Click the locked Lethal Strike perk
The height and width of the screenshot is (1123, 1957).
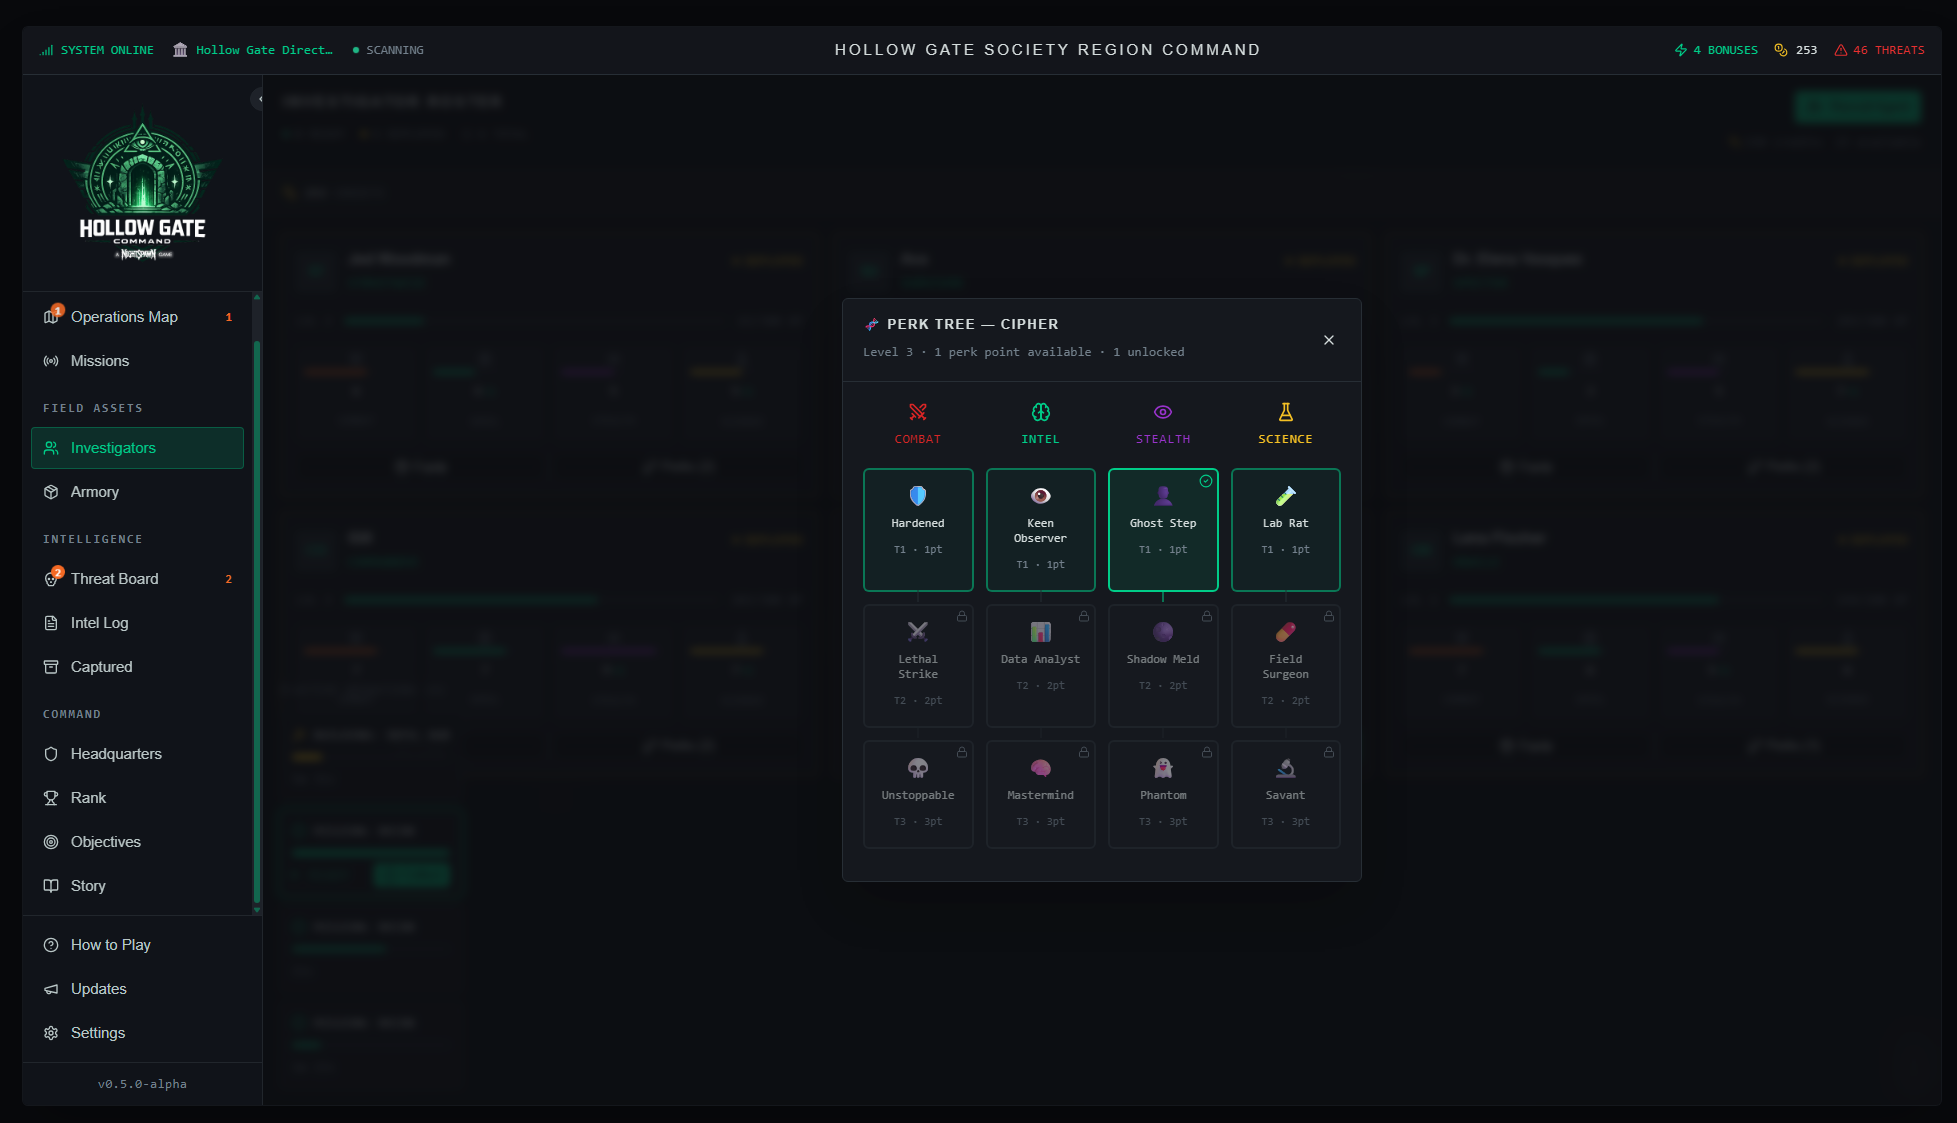coord(918,666)
